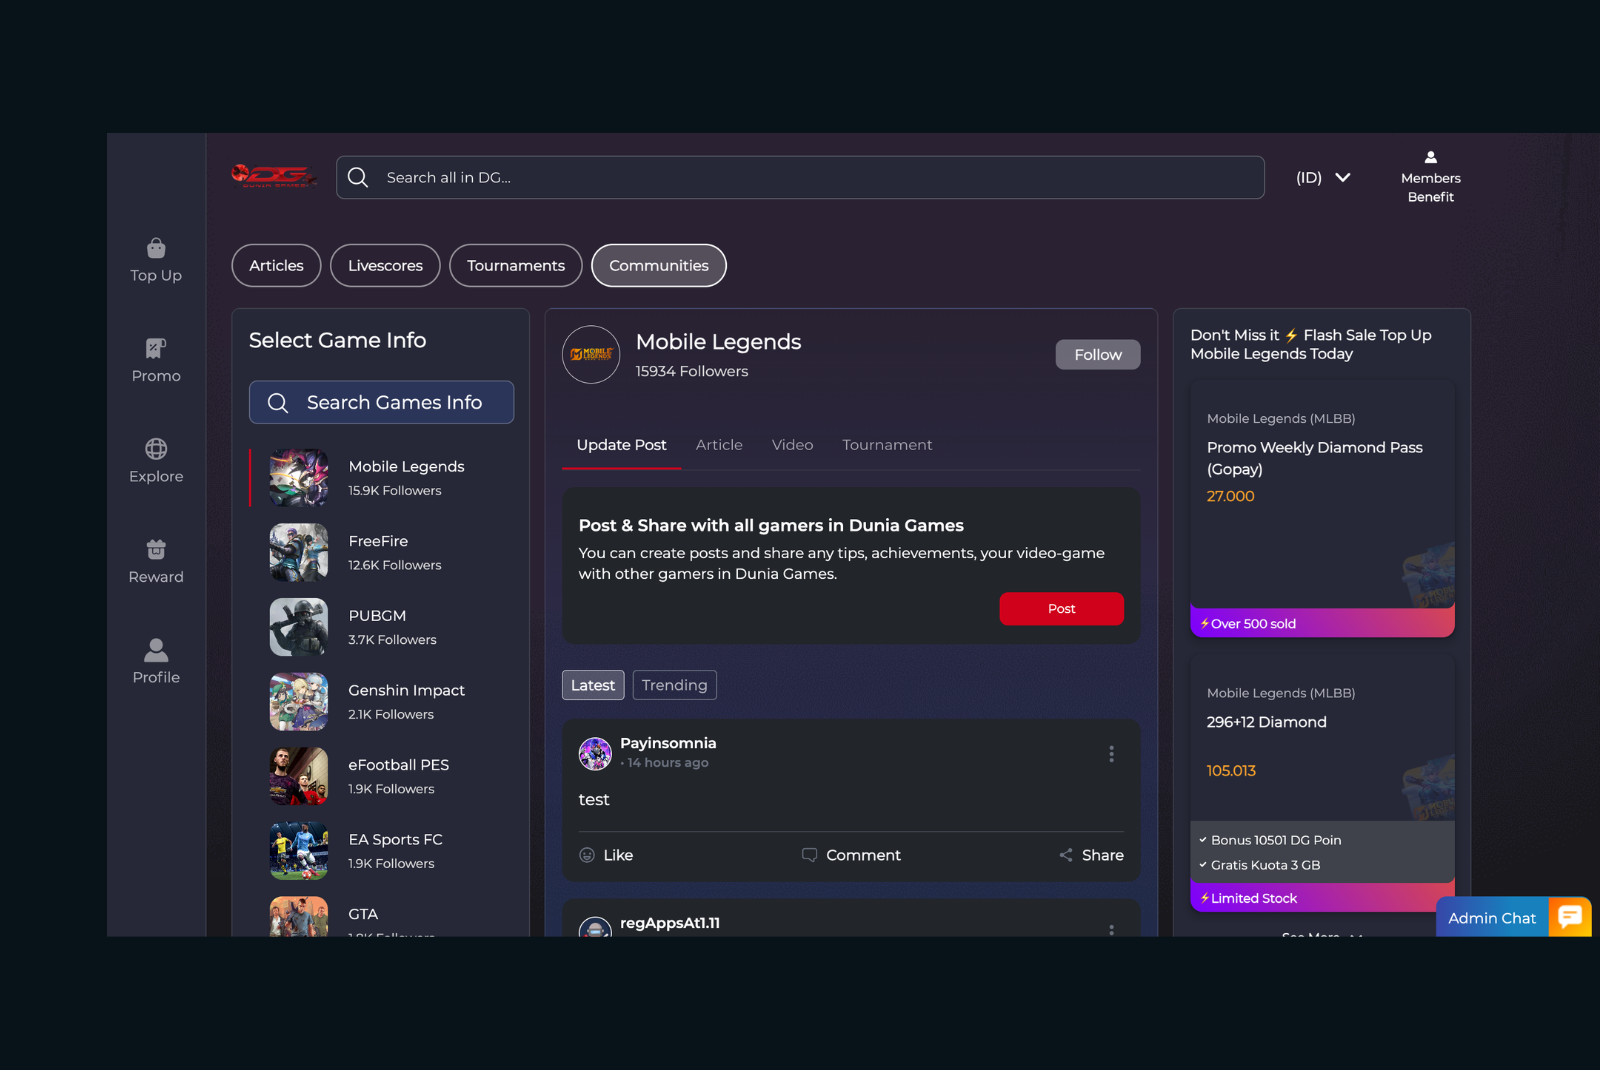Select the Communities tab
The width and height of the screenshot is (1600, 1070).
[x=659, y=265]
